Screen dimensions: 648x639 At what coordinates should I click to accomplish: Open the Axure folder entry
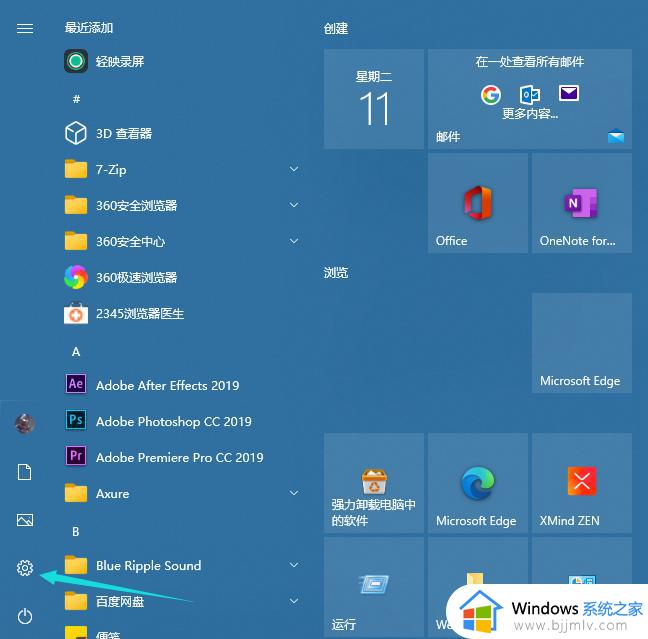point(181,493)
